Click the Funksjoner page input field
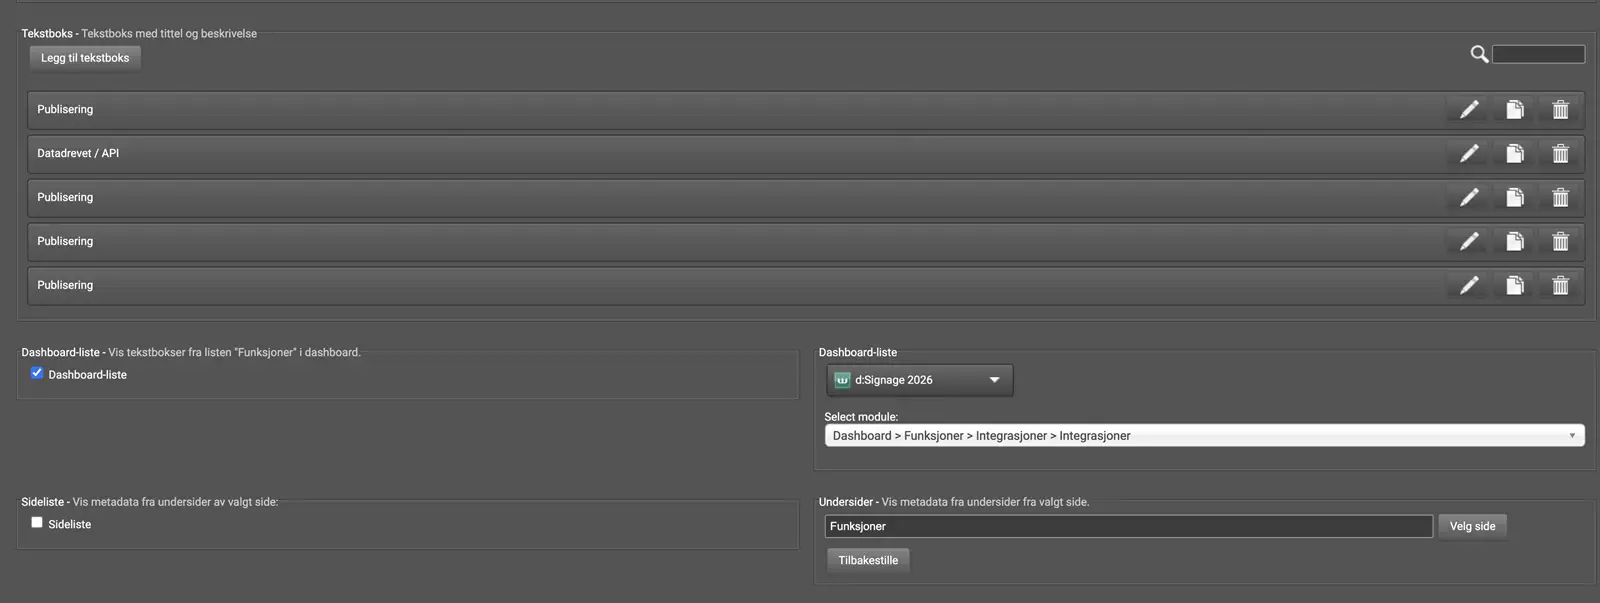The height and width of the screenshot is (603, 1600). 1129,526
